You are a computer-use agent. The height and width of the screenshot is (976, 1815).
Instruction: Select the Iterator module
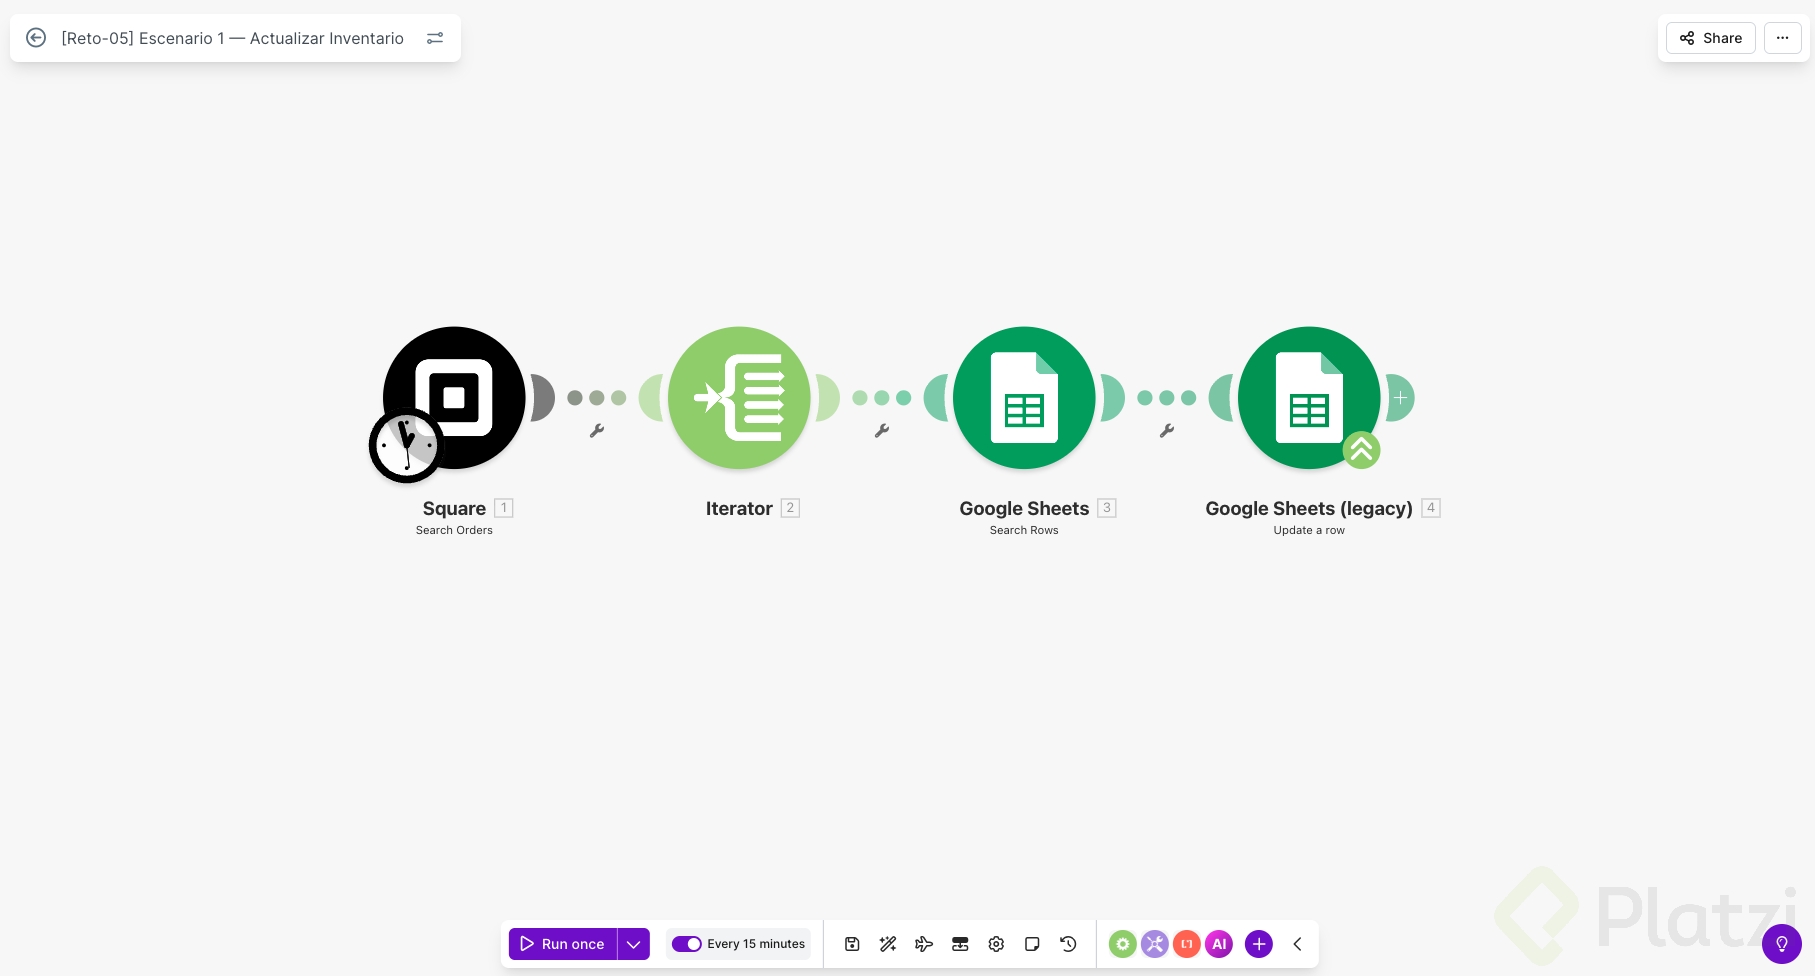(x=739, y=398)
